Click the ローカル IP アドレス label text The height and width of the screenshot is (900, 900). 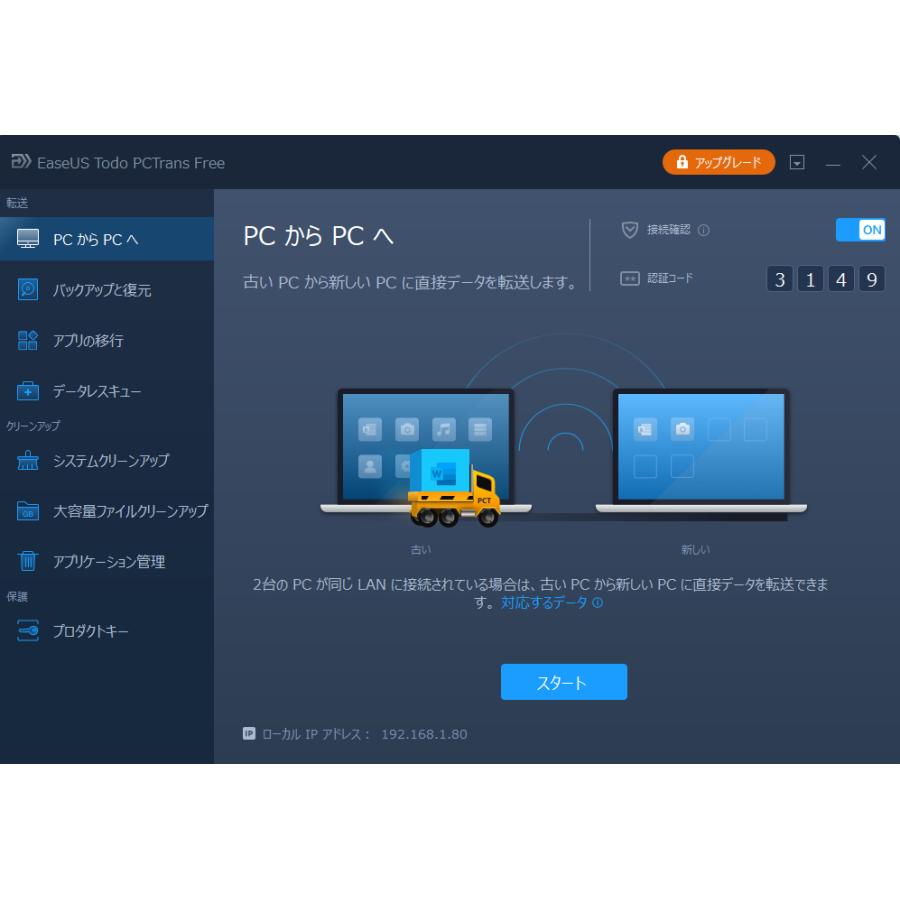[x=317, y=734]
